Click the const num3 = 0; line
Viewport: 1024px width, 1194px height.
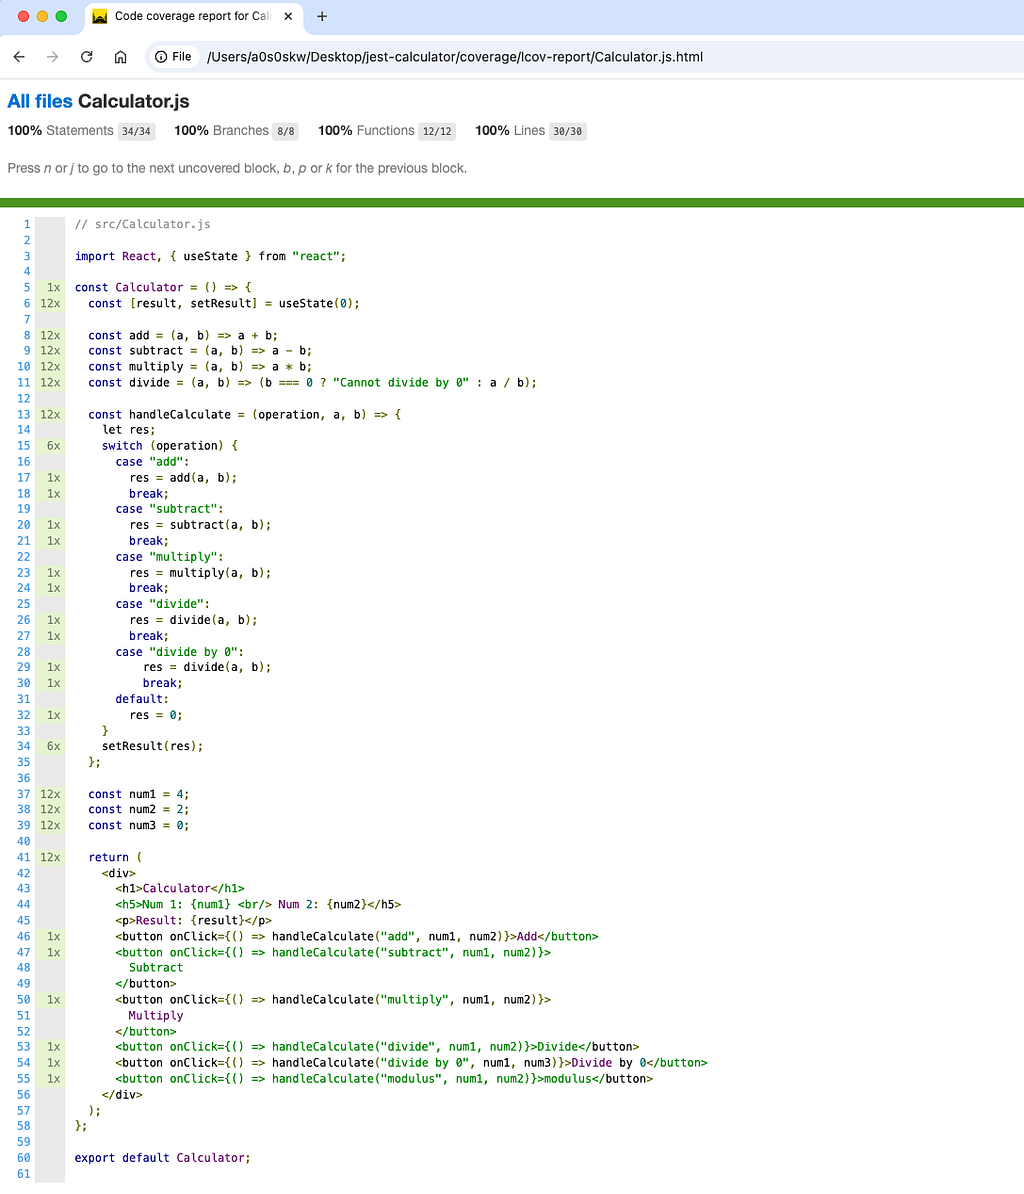pos(139,825)
